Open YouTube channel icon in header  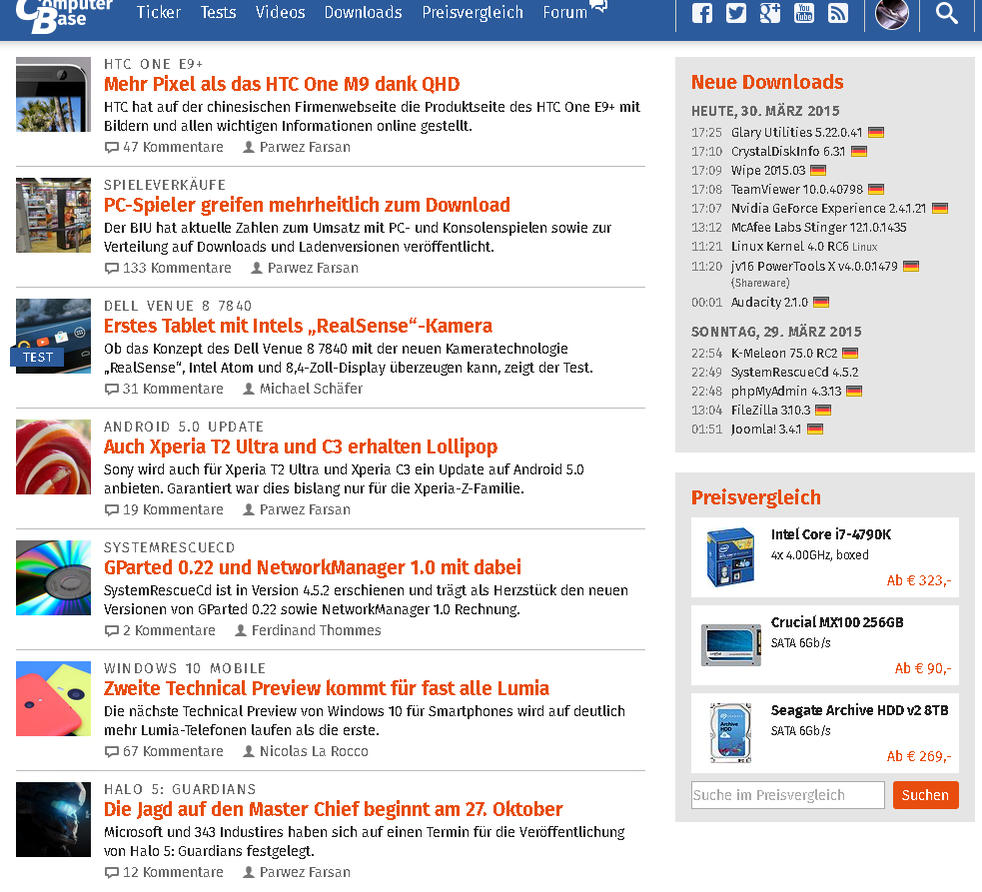click(x=804, y=13)
